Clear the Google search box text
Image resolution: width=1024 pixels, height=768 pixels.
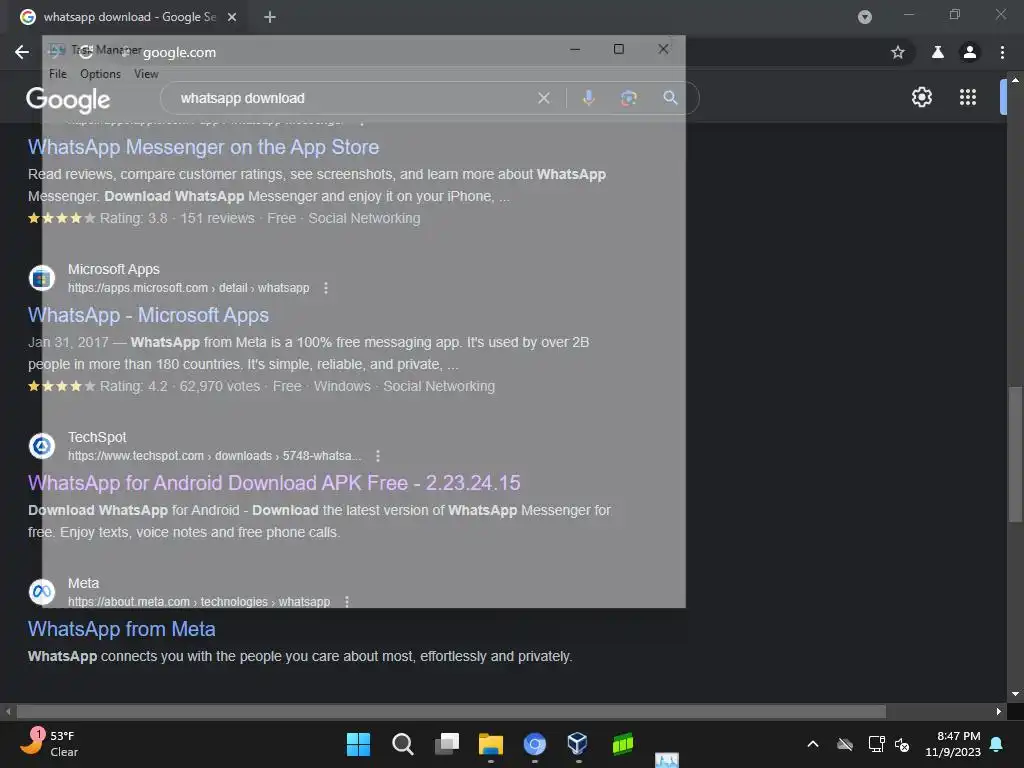click(x=543, y=98)
